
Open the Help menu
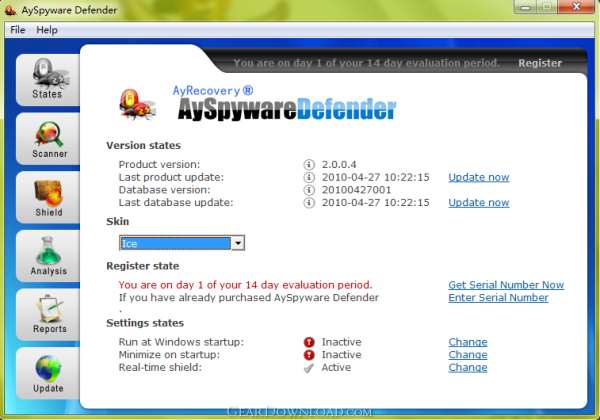(47, 30)
